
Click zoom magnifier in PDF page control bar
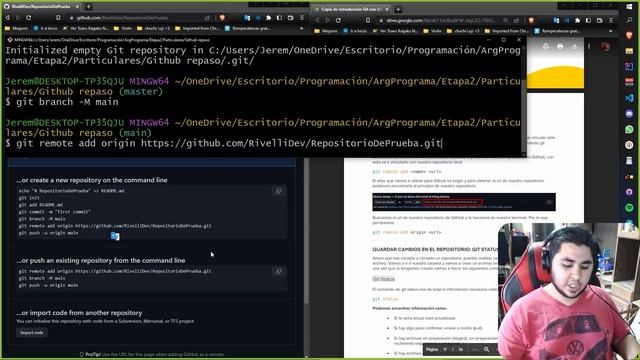487,349
